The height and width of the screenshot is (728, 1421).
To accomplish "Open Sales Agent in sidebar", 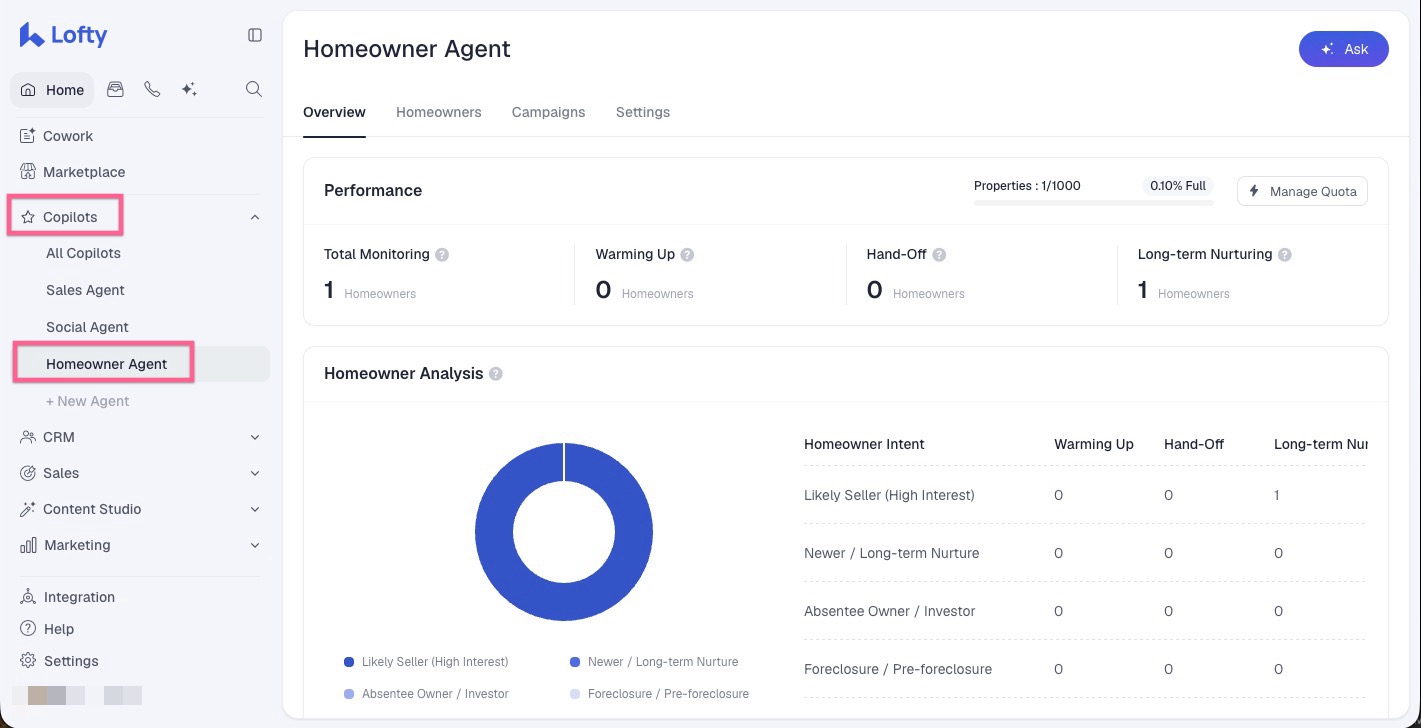I will (x=85, y=290).
